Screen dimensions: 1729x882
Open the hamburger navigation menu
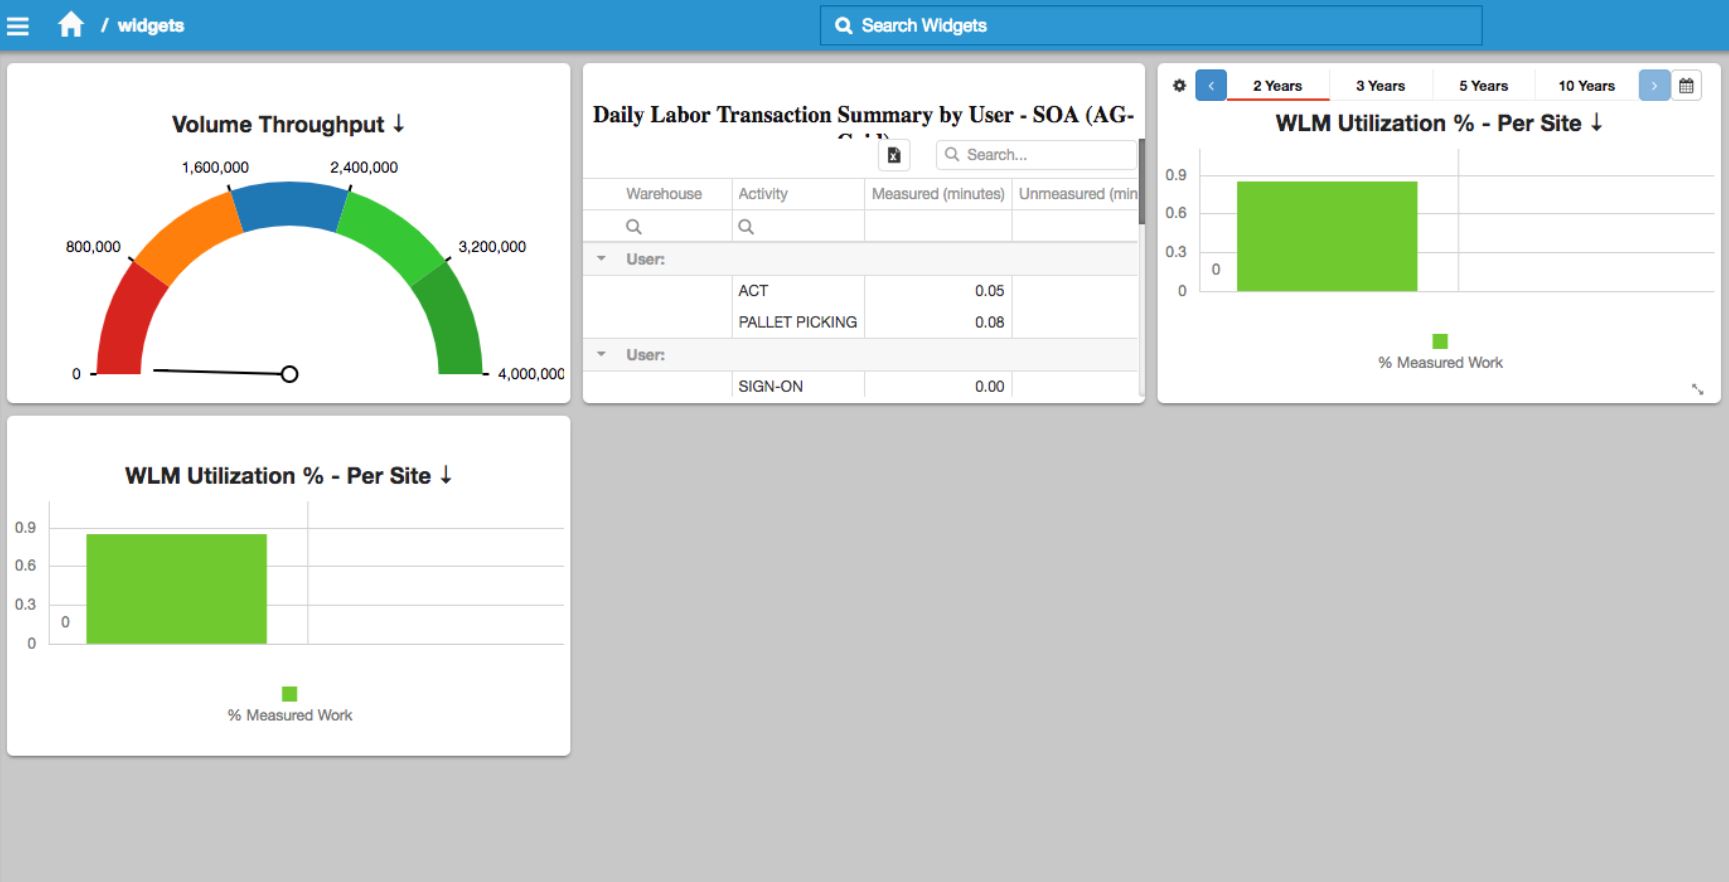(x=18, y=26)
